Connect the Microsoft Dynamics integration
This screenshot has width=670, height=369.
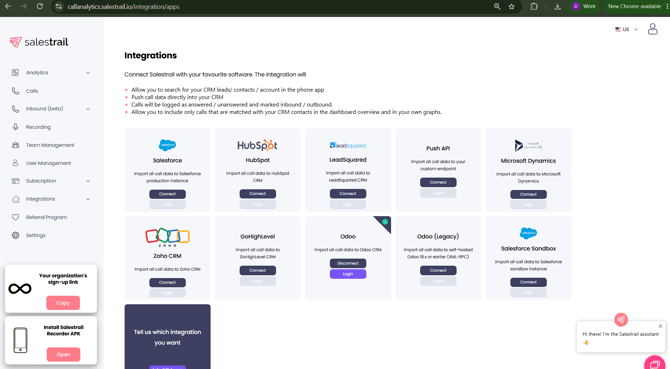pos(528,194)
